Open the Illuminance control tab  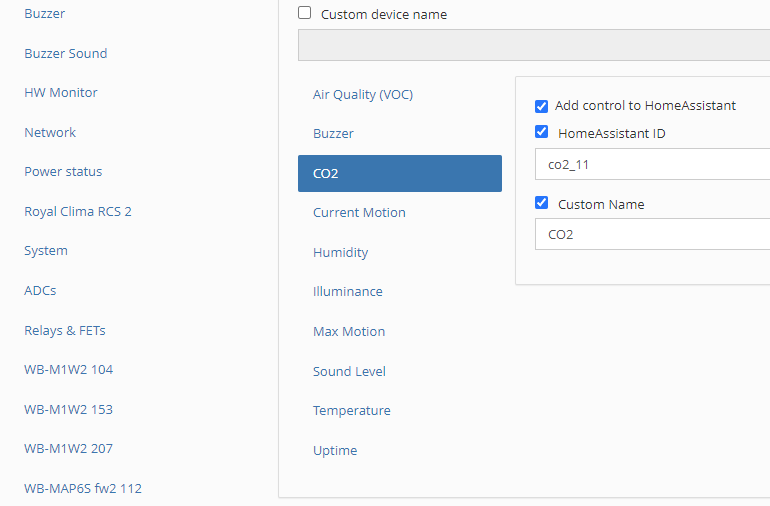(x=347, y=292)
